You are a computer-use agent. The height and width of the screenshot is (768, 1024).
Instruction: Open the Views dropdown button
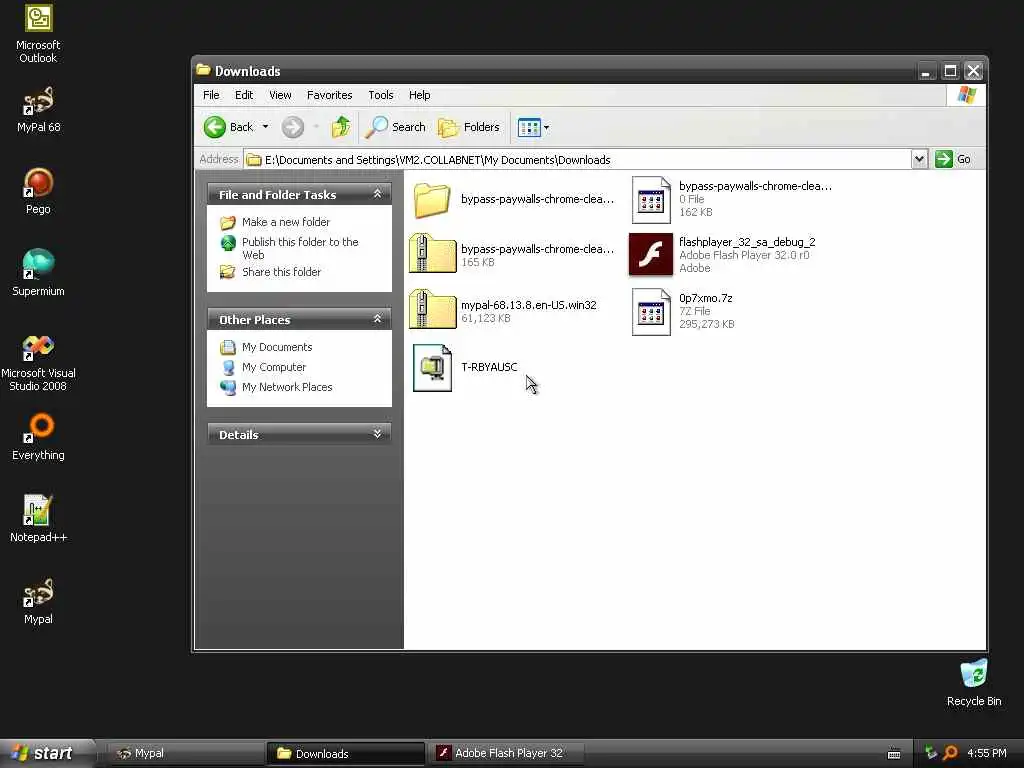[x=533, y=127]
